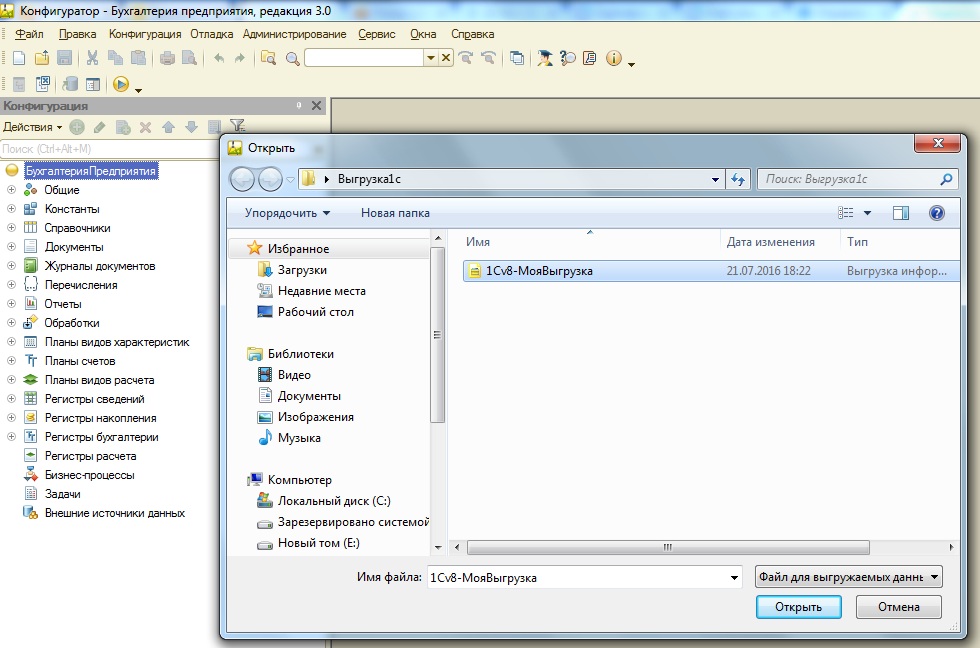Open the view mode dropdown arrow
The width and height of the screenshot is (980, 648).
click(868, 213)
